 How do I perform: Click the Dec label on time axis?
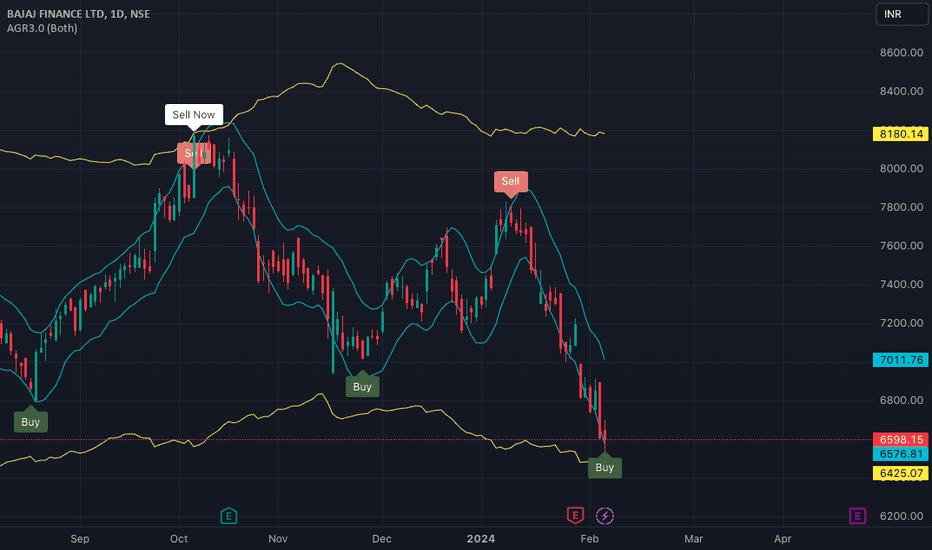[382, 539]
